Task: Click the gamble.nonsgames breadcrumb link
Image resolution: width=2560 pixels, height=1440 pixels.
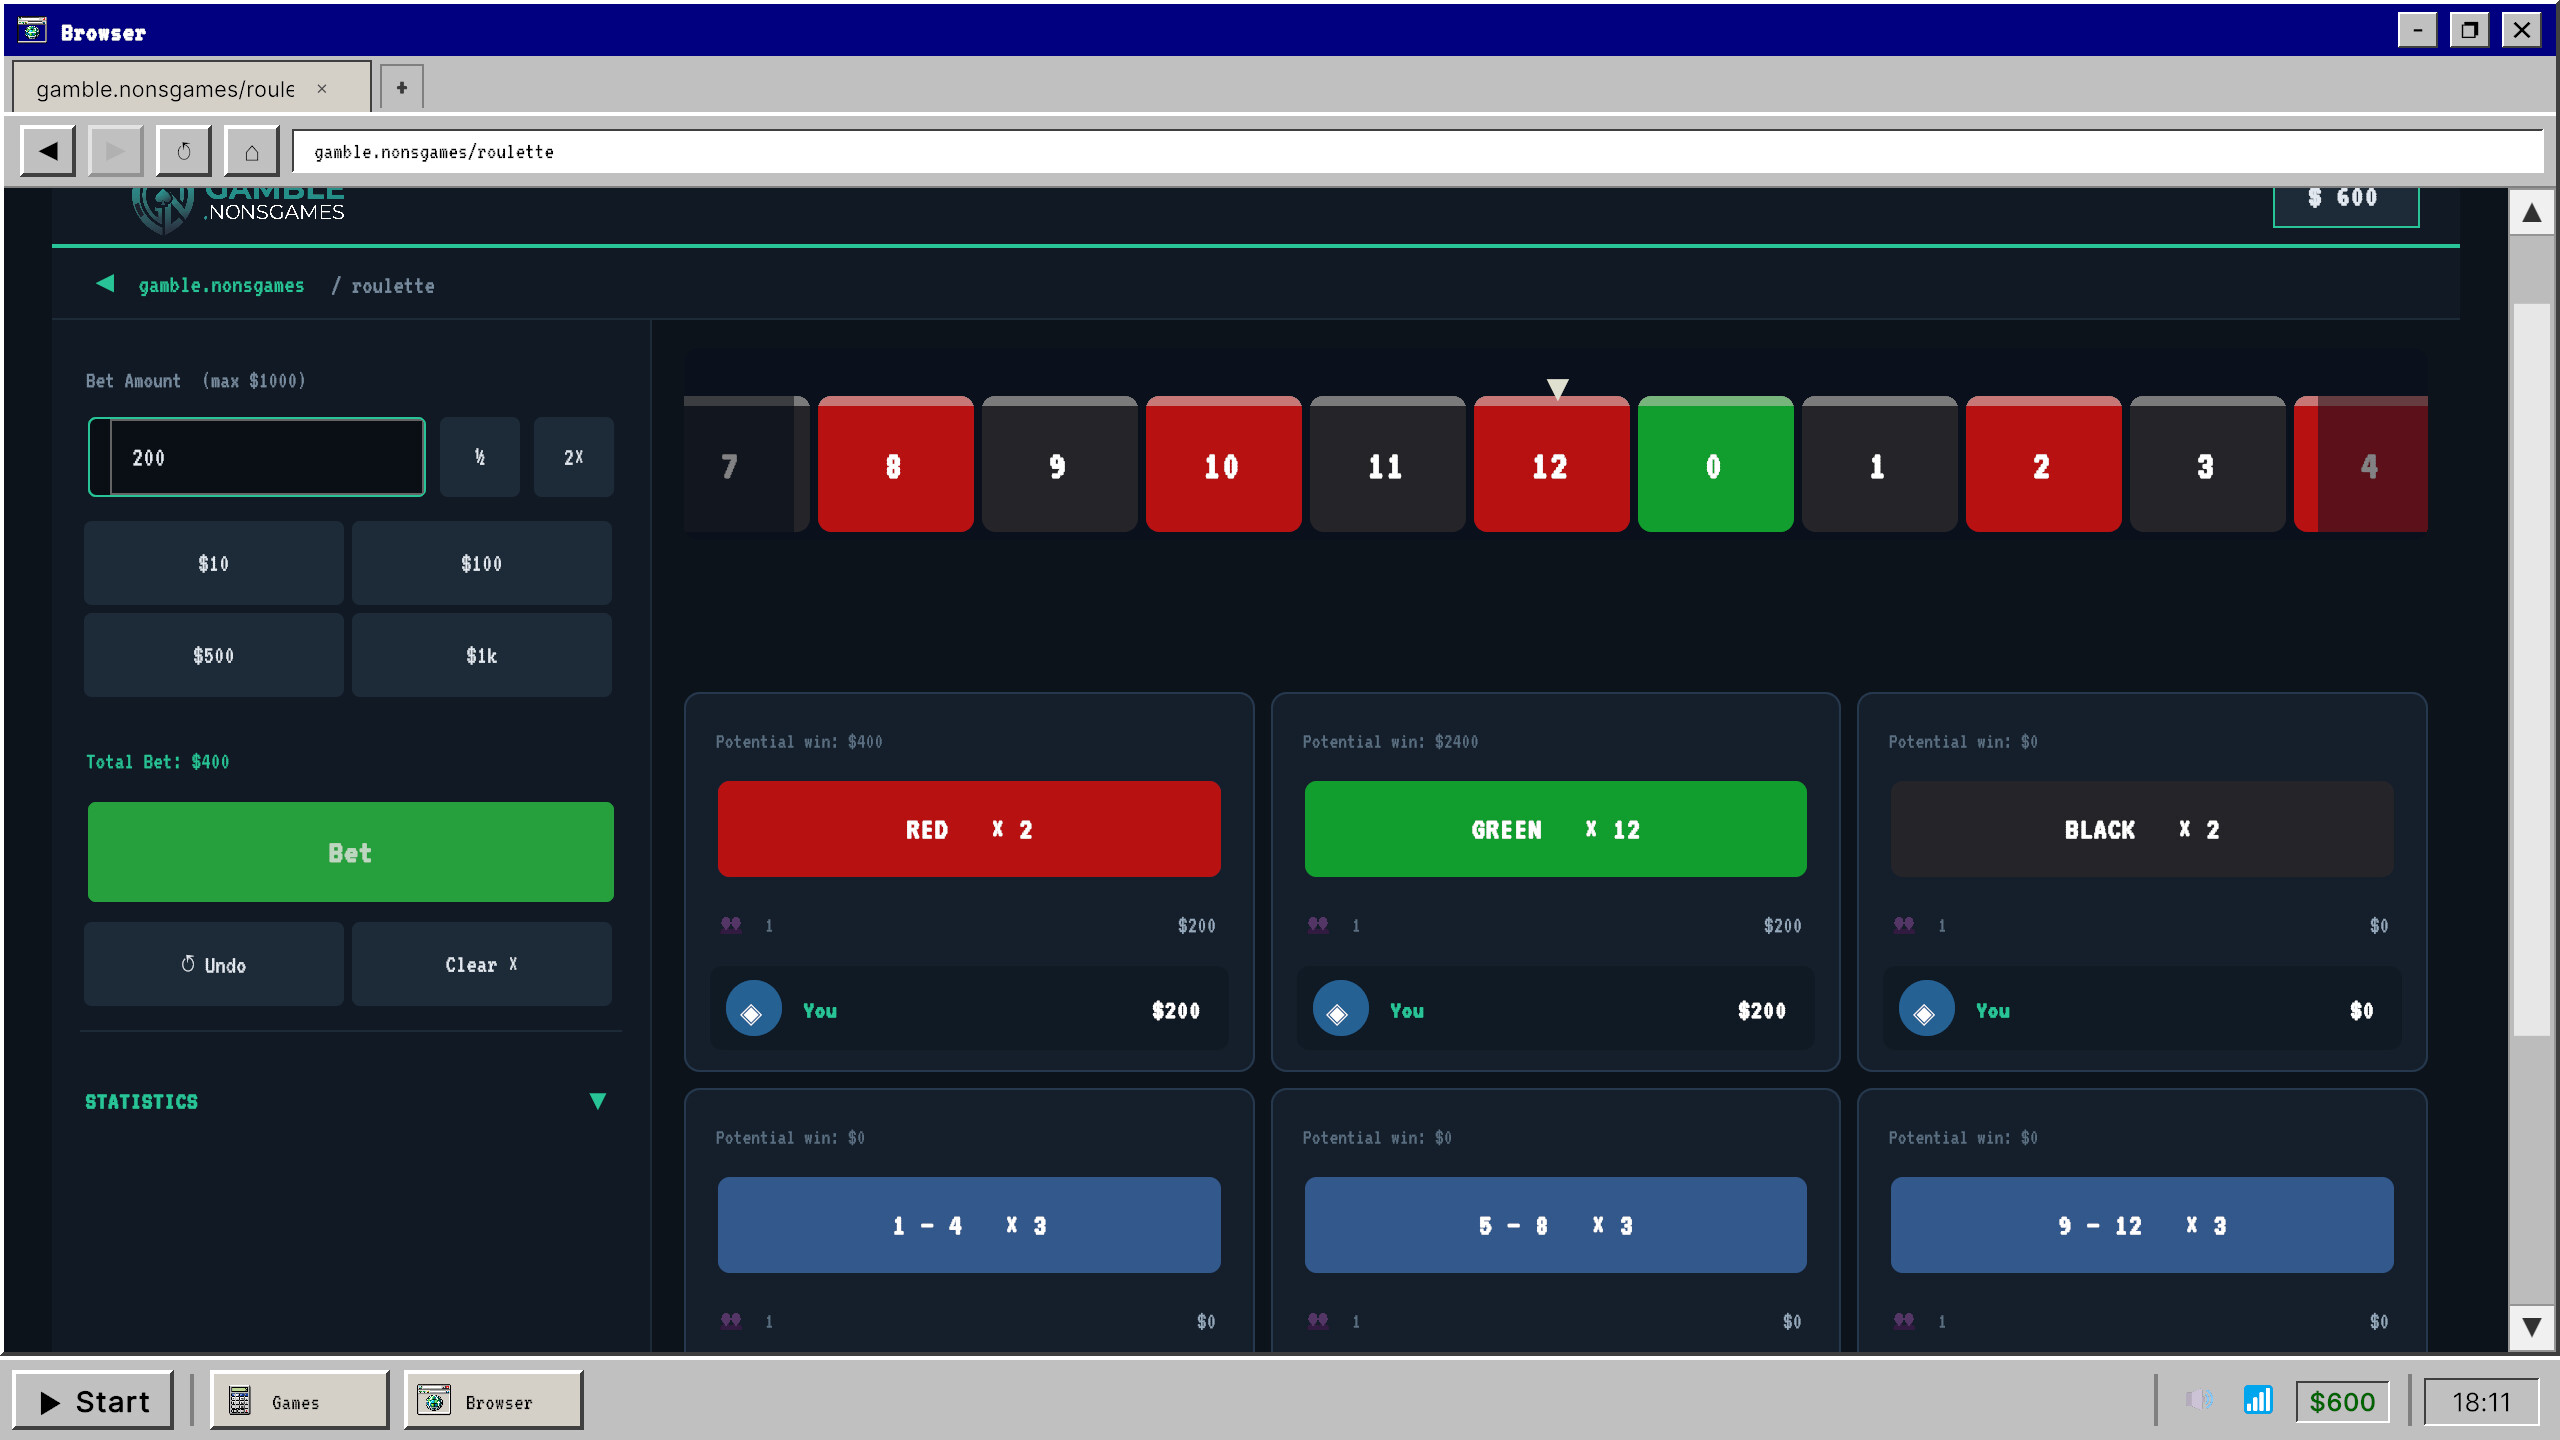Action: pos(221,285)
